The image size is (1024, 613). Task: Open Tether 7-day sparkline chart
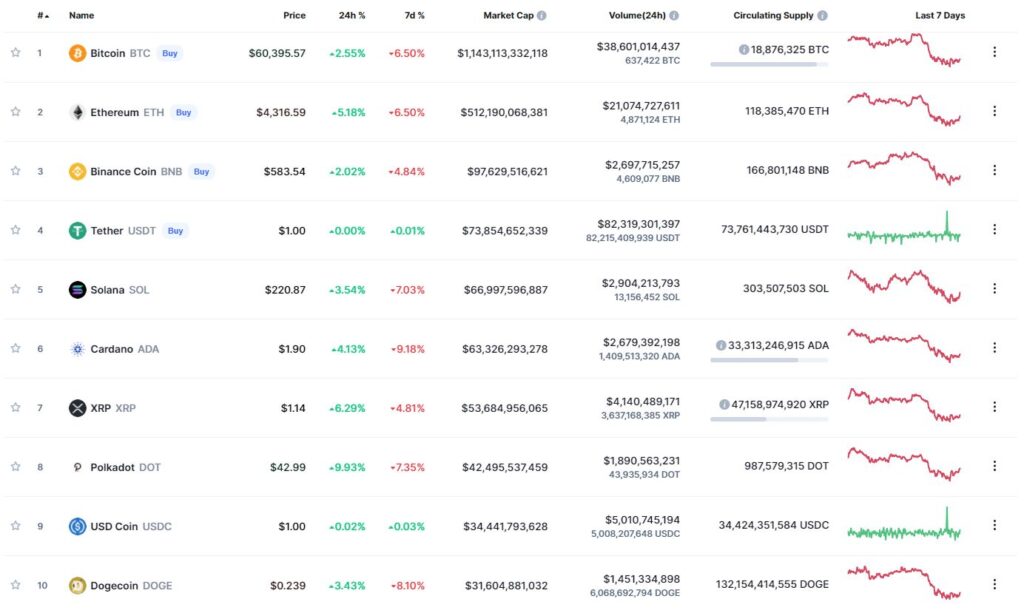pyautogui.click(x=904, y=228)
